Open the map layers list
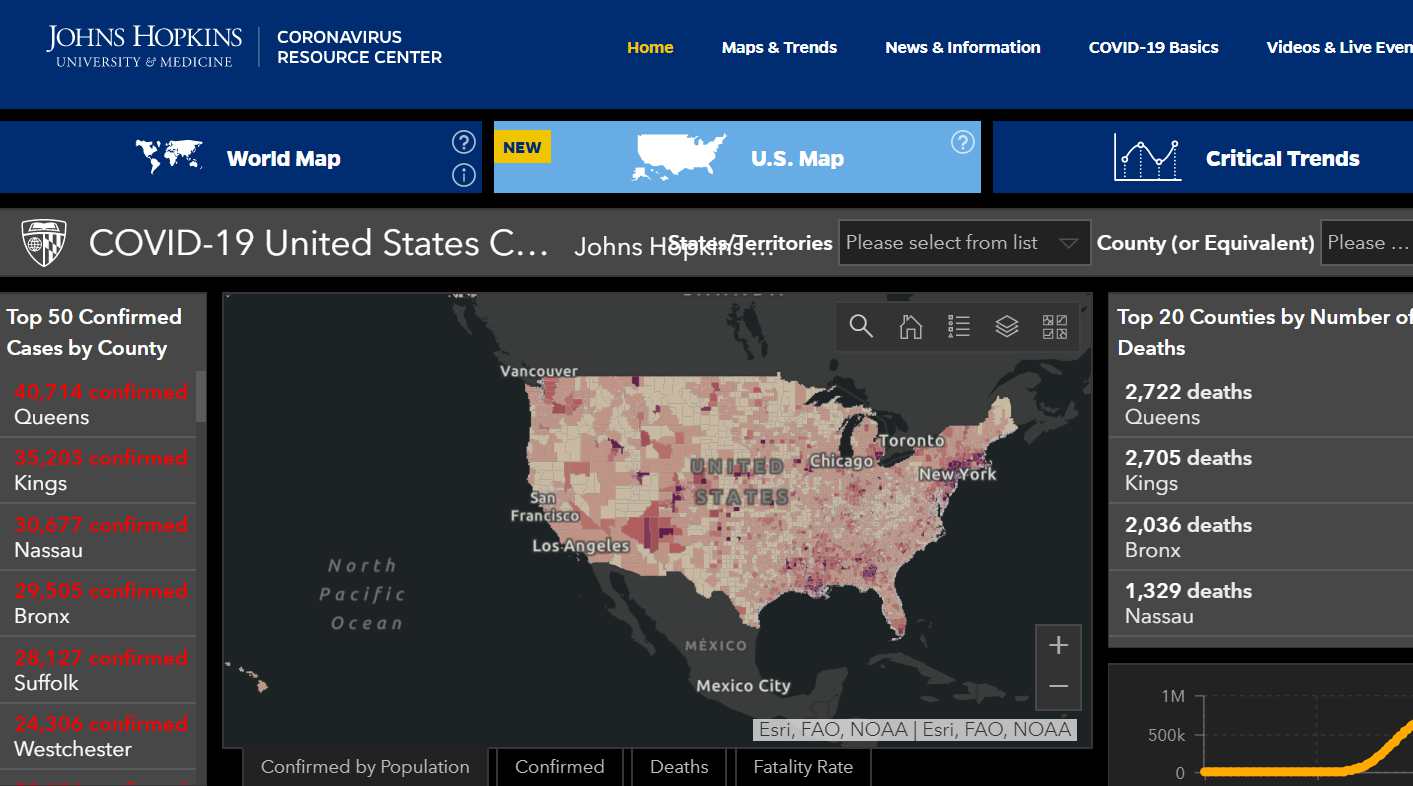 [1007, 326]
